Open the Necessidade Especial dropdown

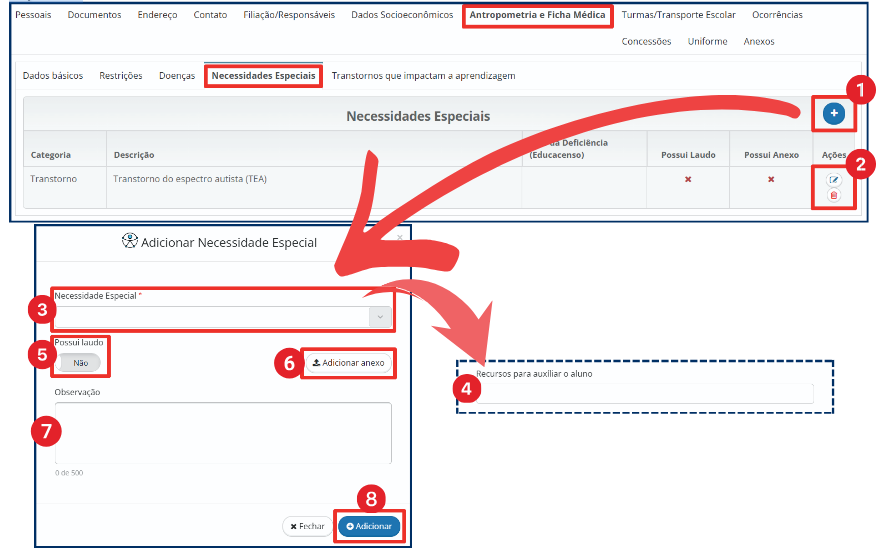[x=222, y=316]
